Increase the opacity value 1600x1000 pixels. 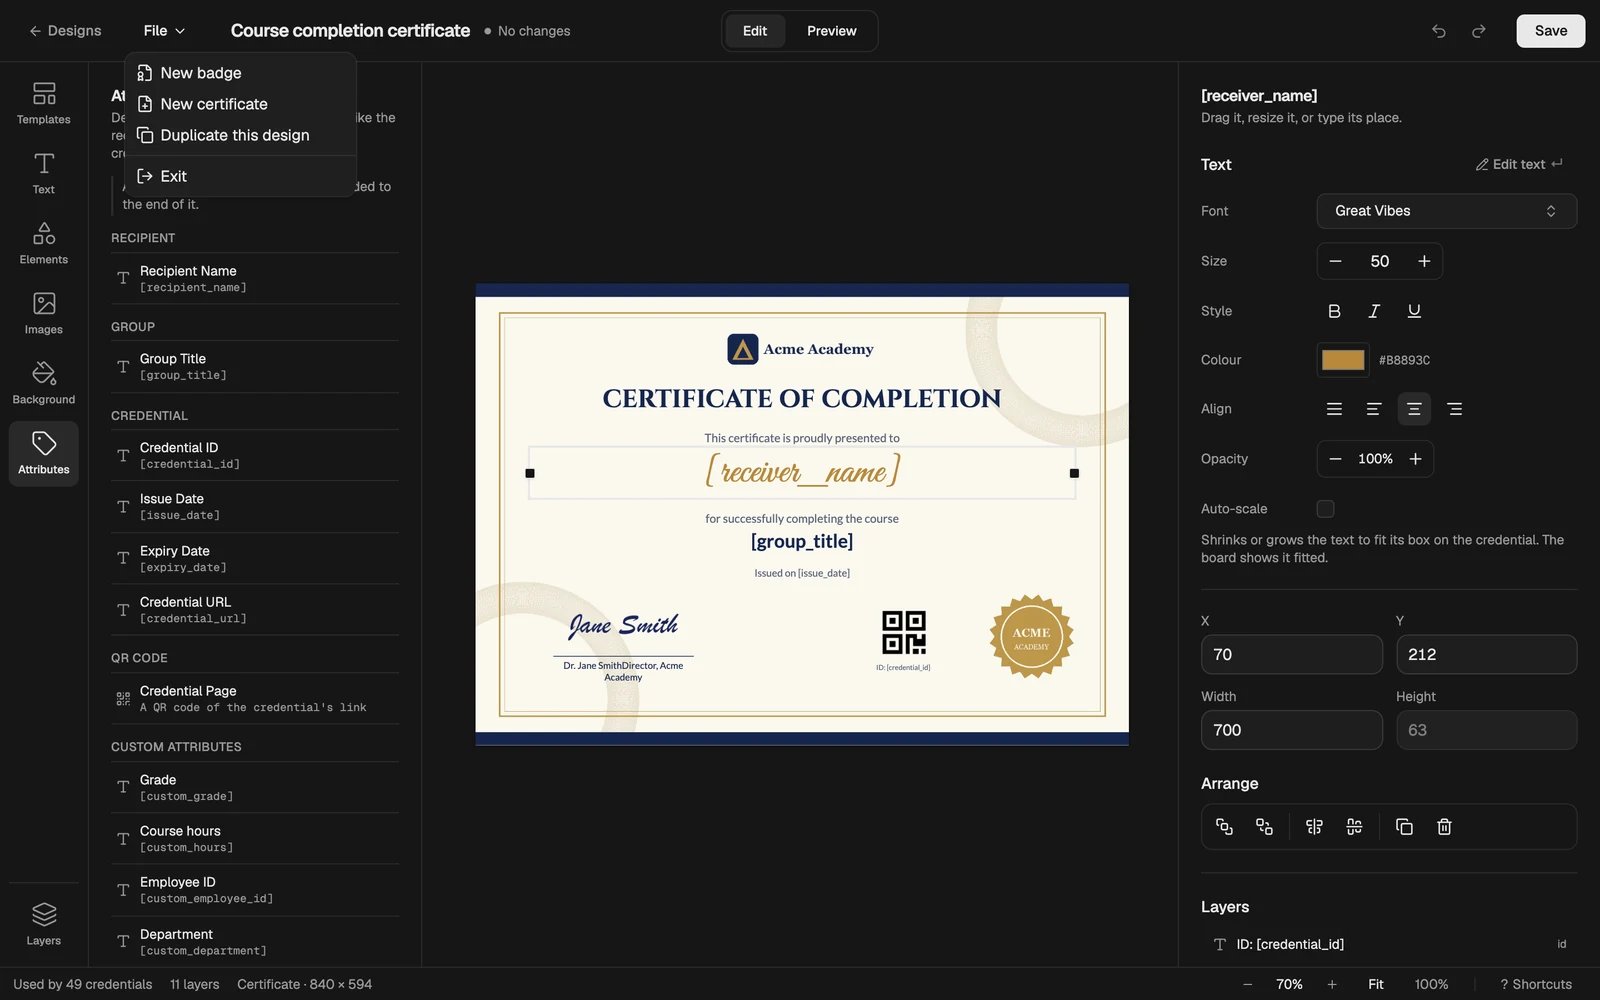(1415, 459)
